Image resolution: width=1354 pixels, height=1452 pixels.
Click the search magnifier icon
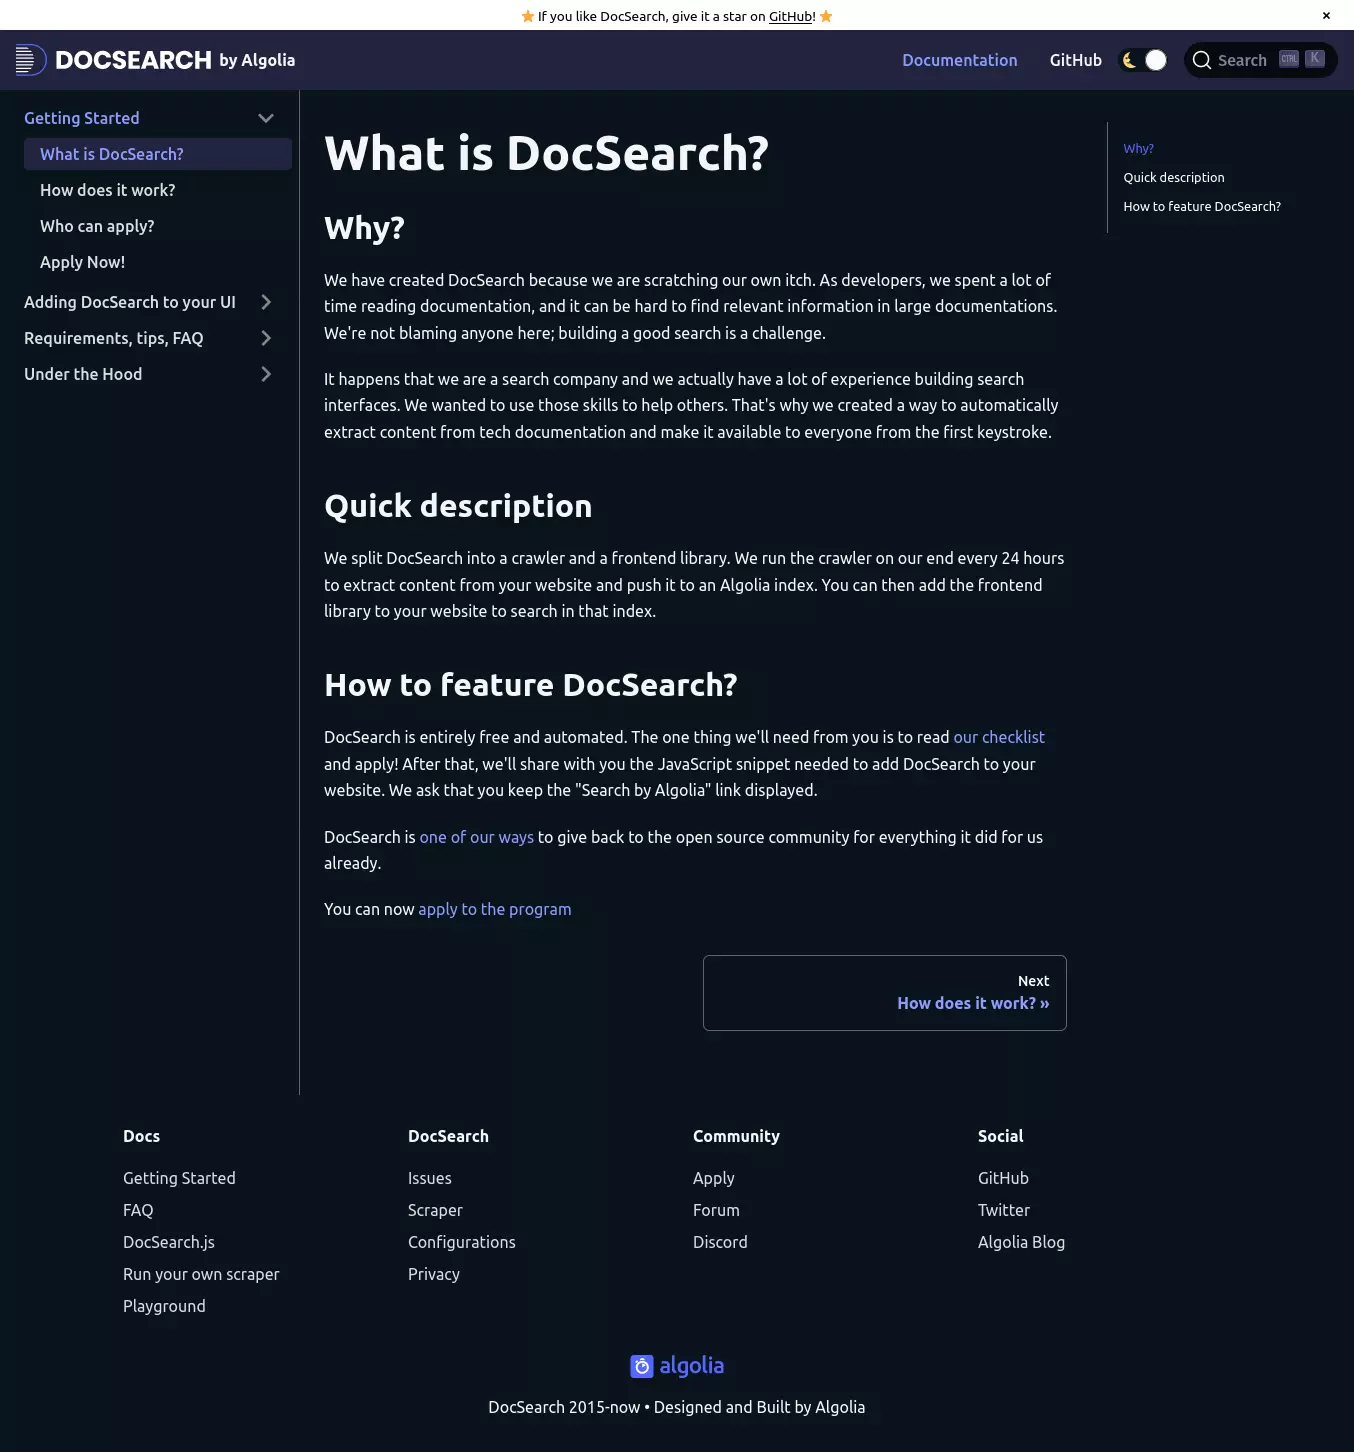pyautogui.click(x=1202, y=60)
